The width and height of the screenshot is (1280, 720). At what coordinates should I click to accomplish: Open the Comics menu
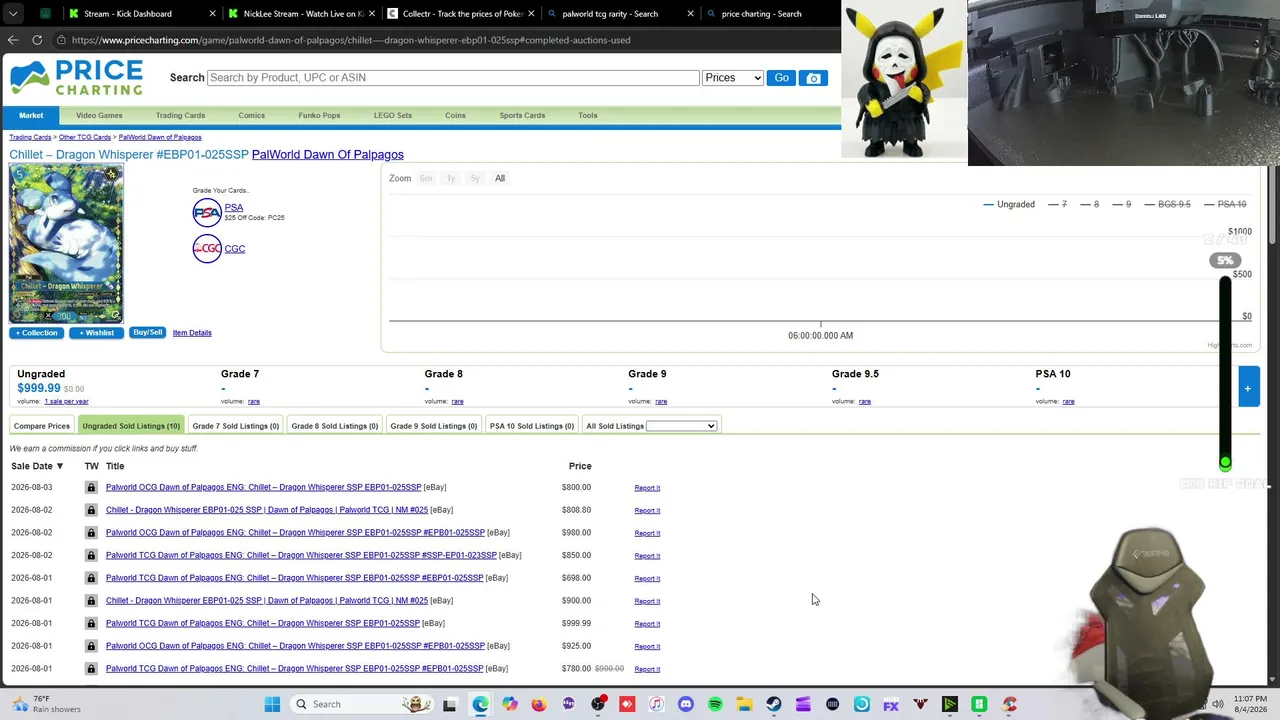(x=252, y=115)
